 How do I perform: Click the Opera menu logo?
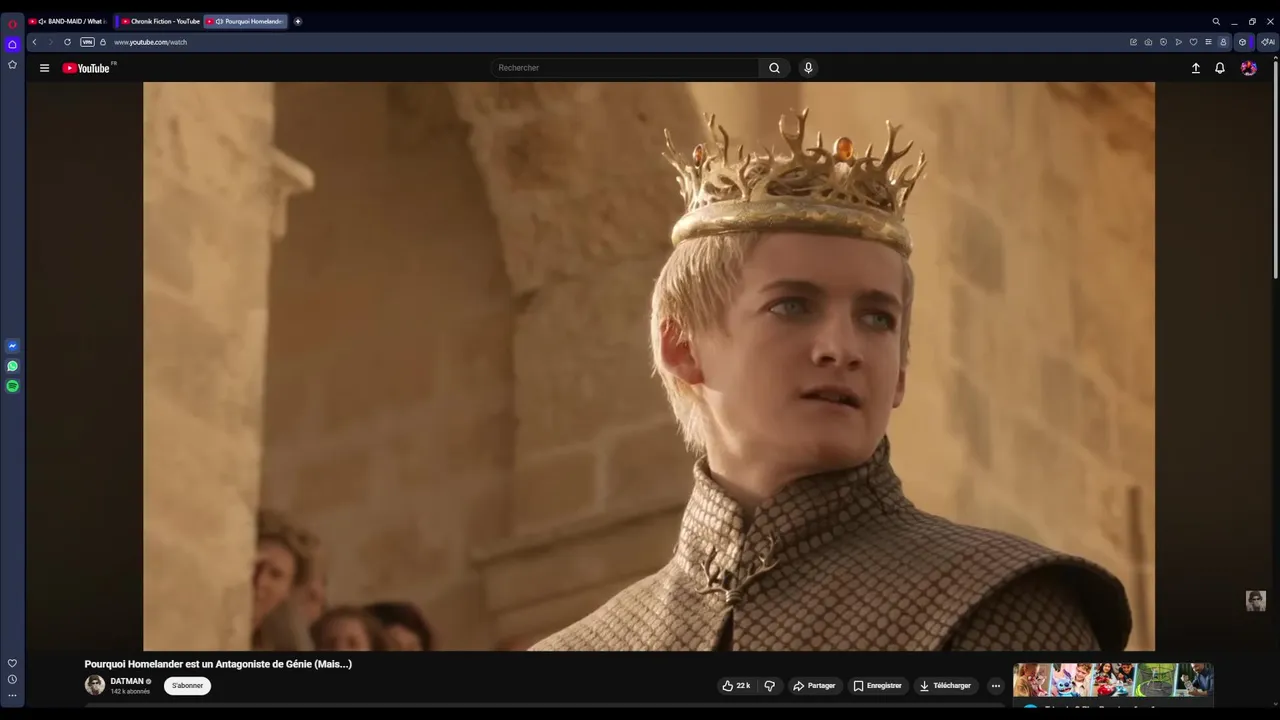pos(12,23)
